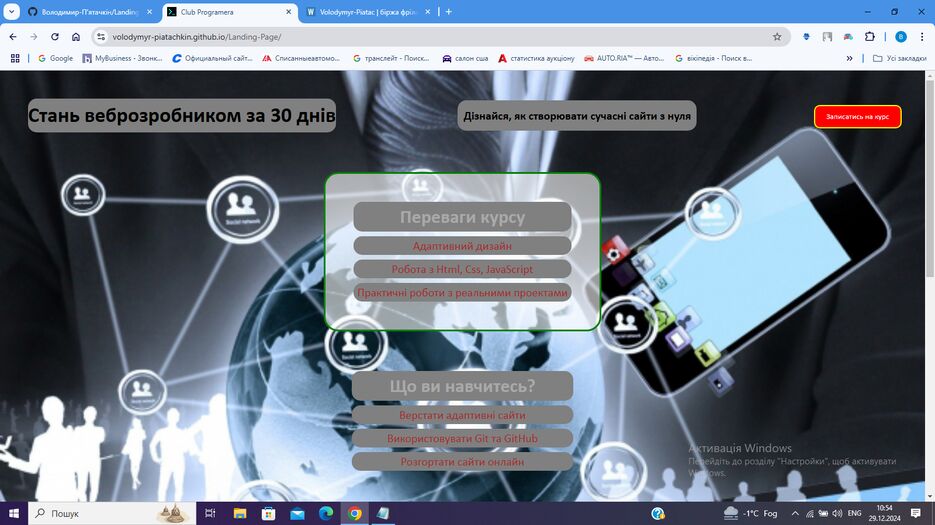The image size is (935, 525).
Task: Open the notepad-like app on taskbar
Action: point(383,513)
